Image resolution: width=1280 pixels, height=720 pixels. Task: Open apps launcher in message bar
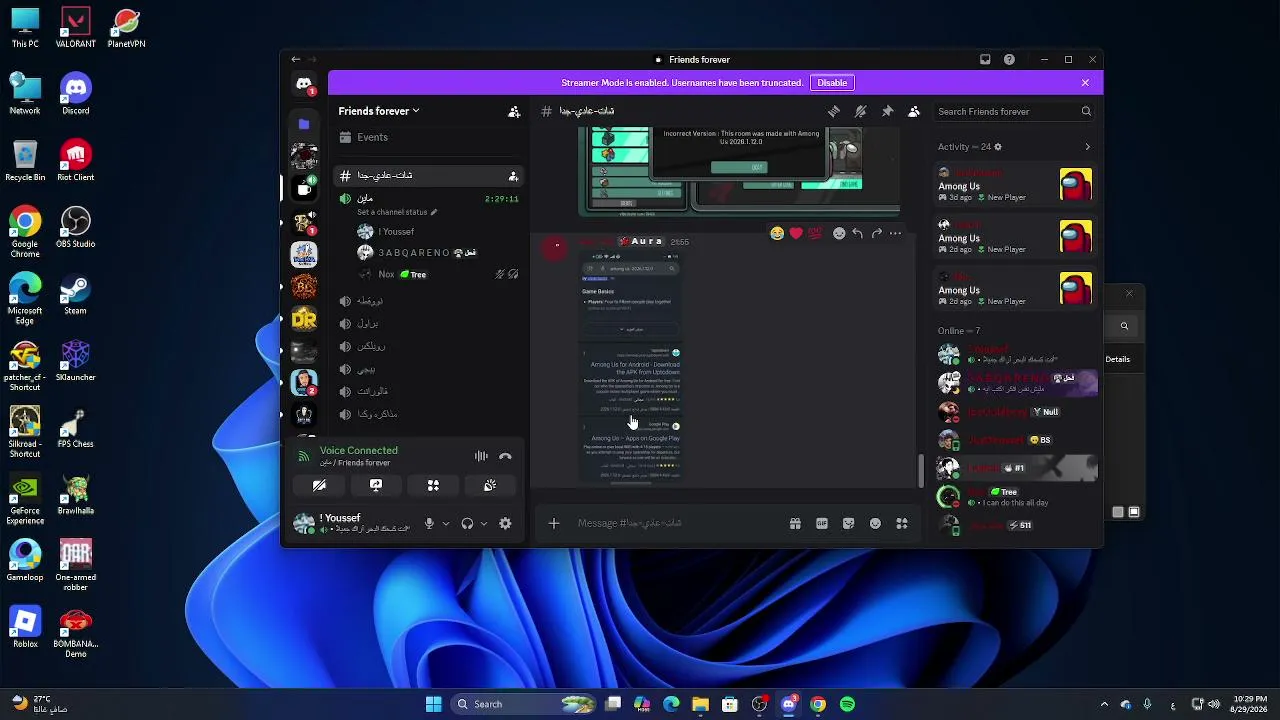[x=902, y=523]
